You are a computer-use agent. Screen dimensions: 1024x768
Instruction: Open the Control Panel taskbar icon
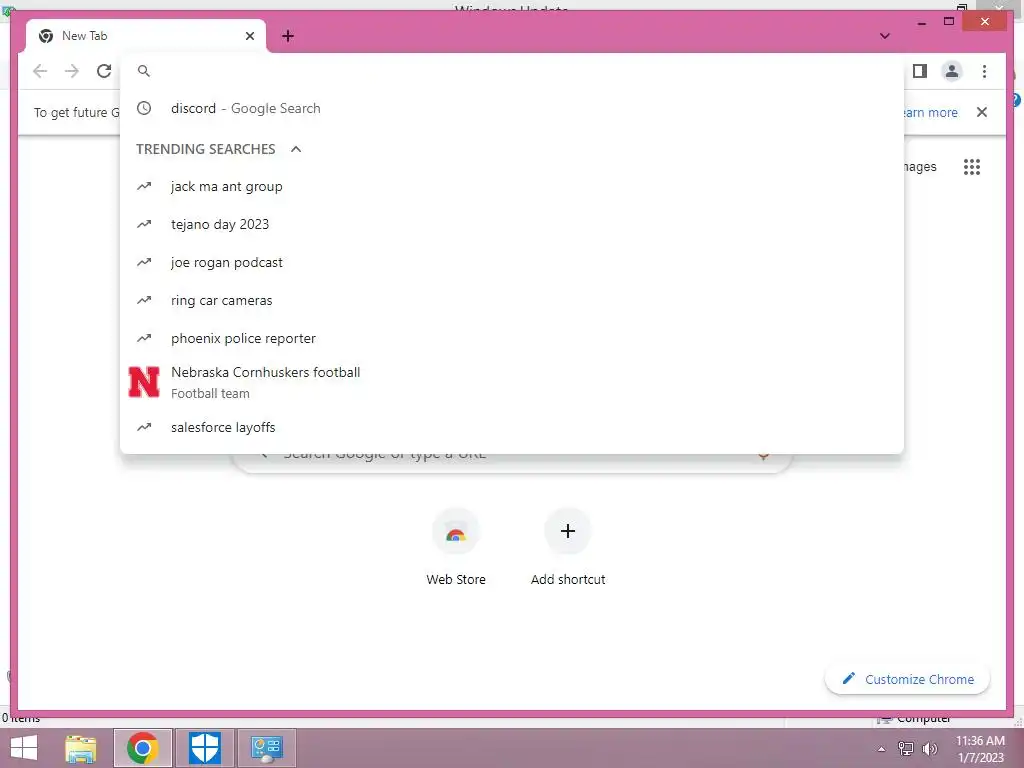pos(266,748)
